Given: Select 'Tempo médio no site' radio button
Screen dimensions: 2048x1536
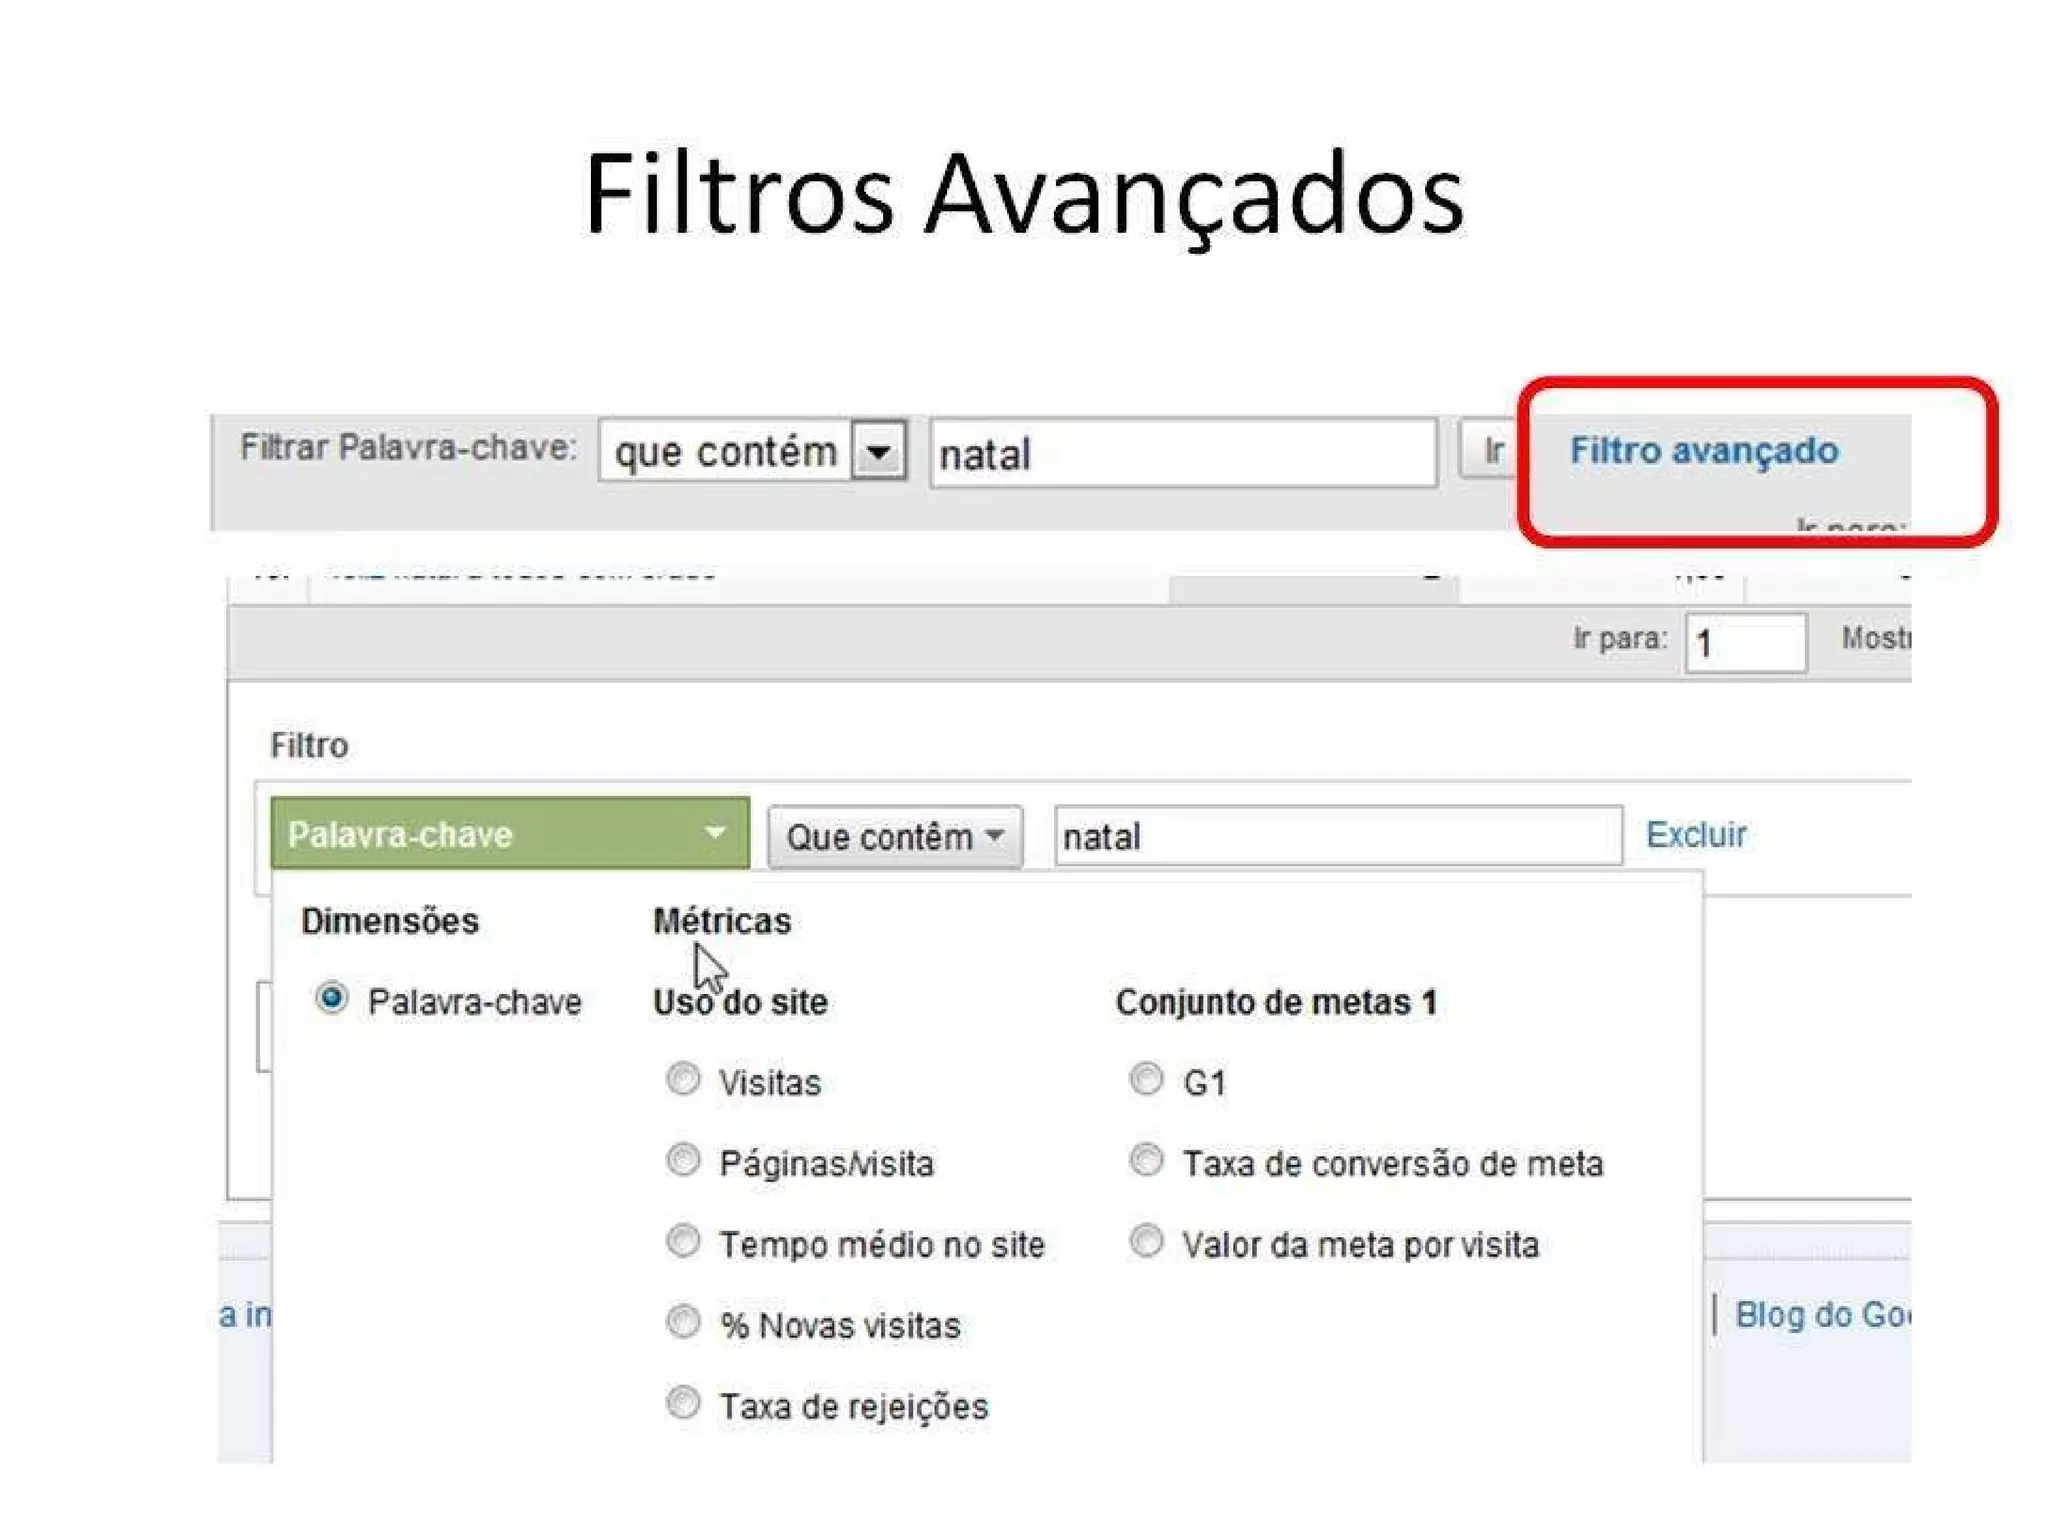Looking at the screenshot, I should tap(683, 1241).
